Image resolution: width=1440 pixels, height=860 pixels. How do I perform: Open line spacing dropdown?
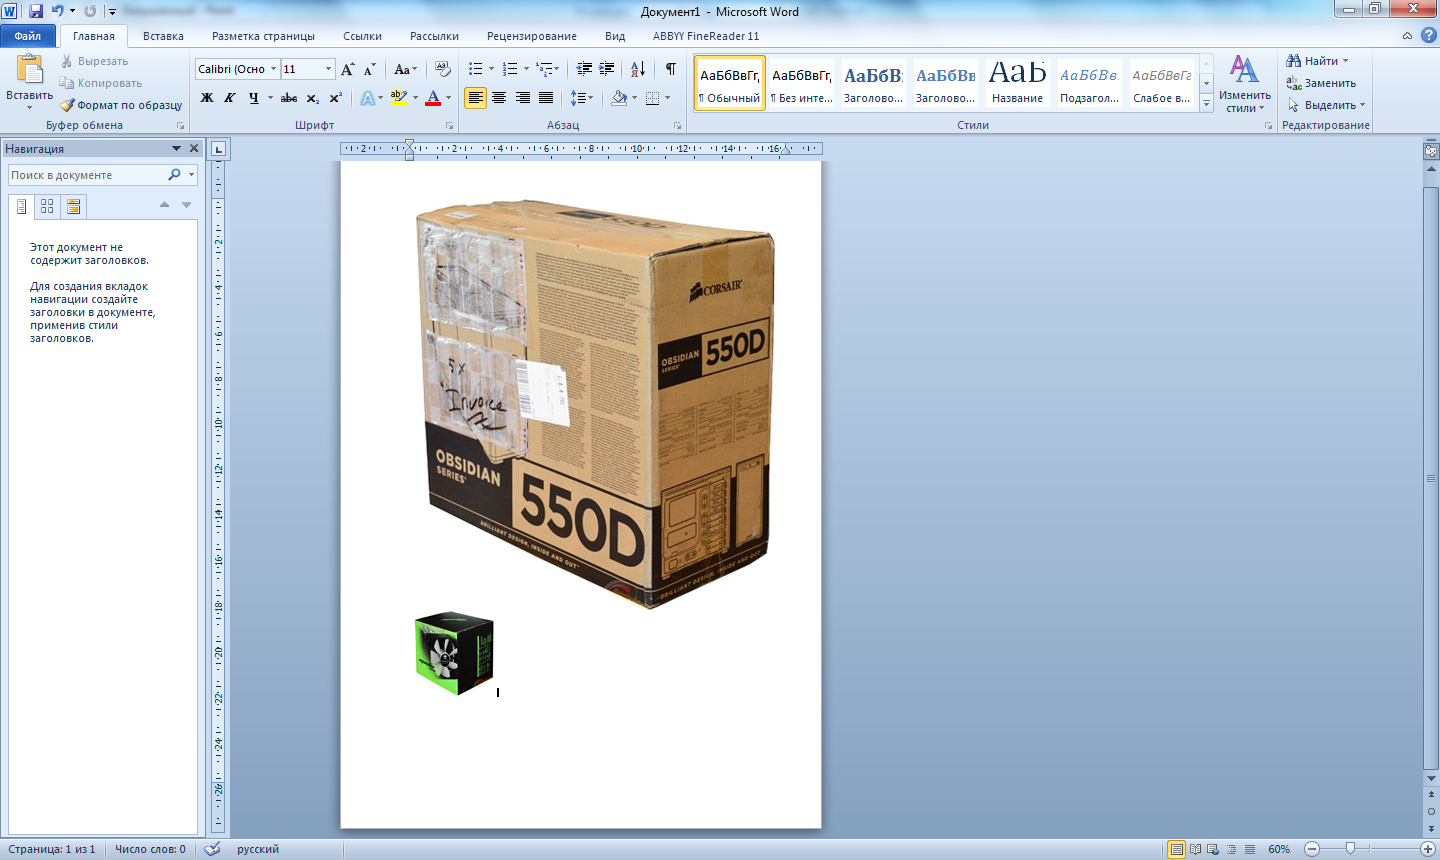(x=582, y=98)
